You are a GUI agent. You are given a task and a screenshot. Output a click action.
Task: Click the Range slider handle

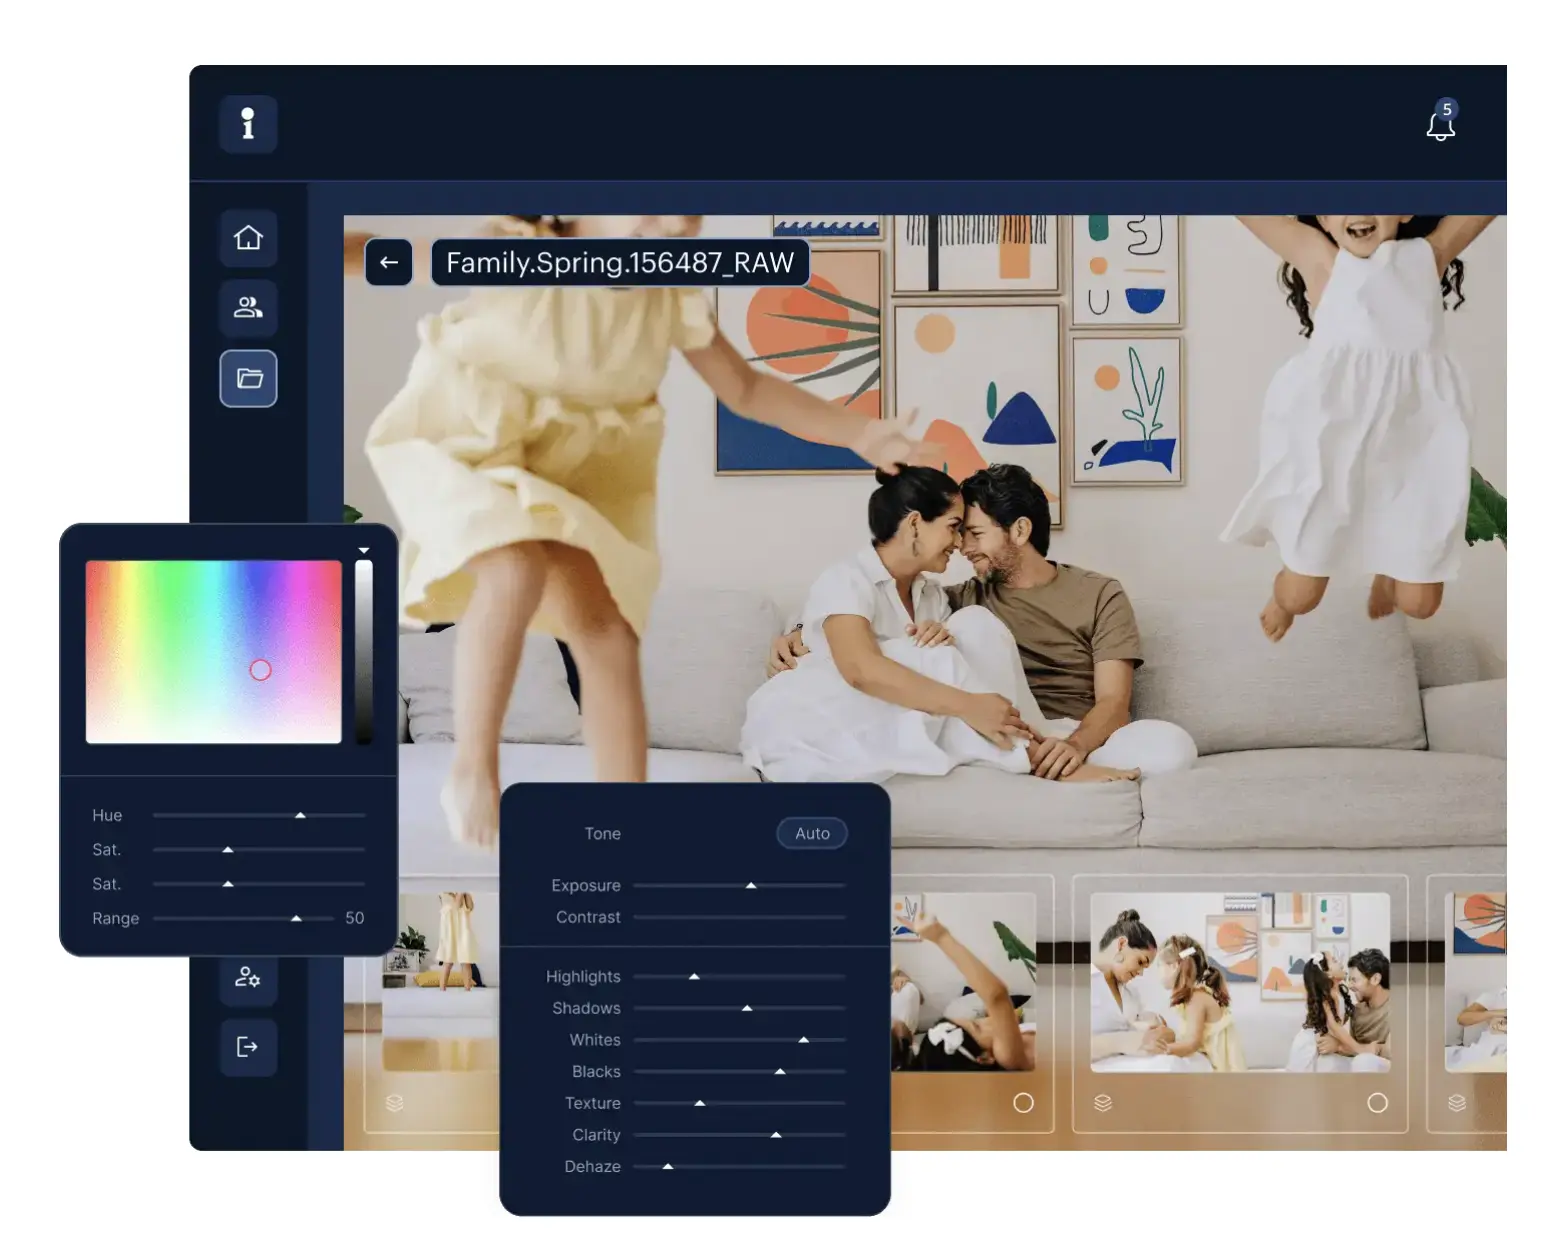pyautogui.click(x=296, y=918)
